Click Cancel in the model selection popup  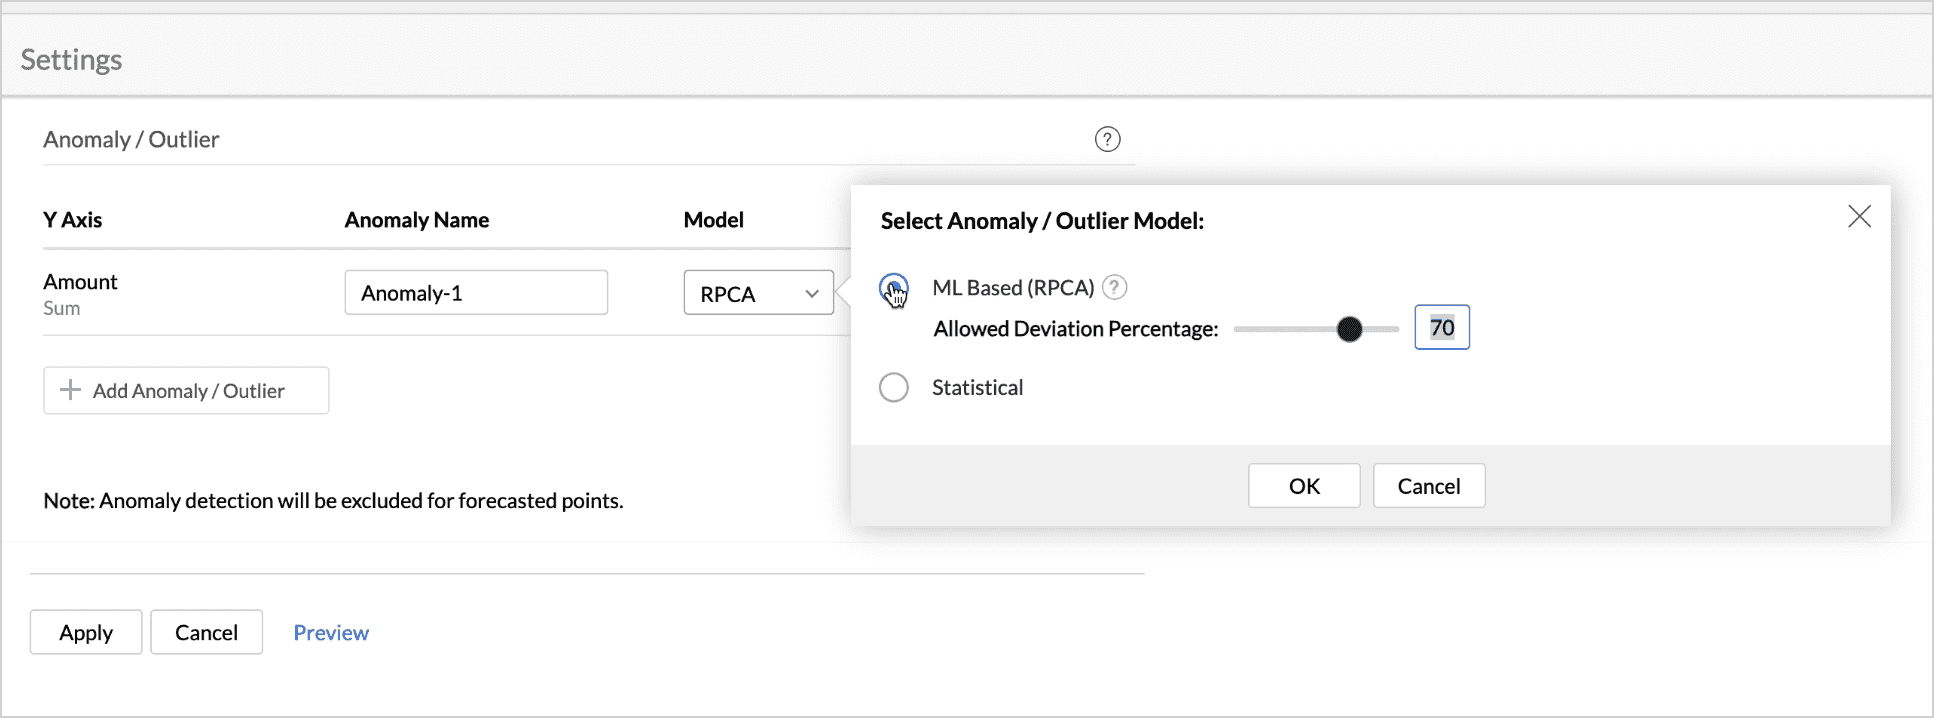(x=1428, y=486)
